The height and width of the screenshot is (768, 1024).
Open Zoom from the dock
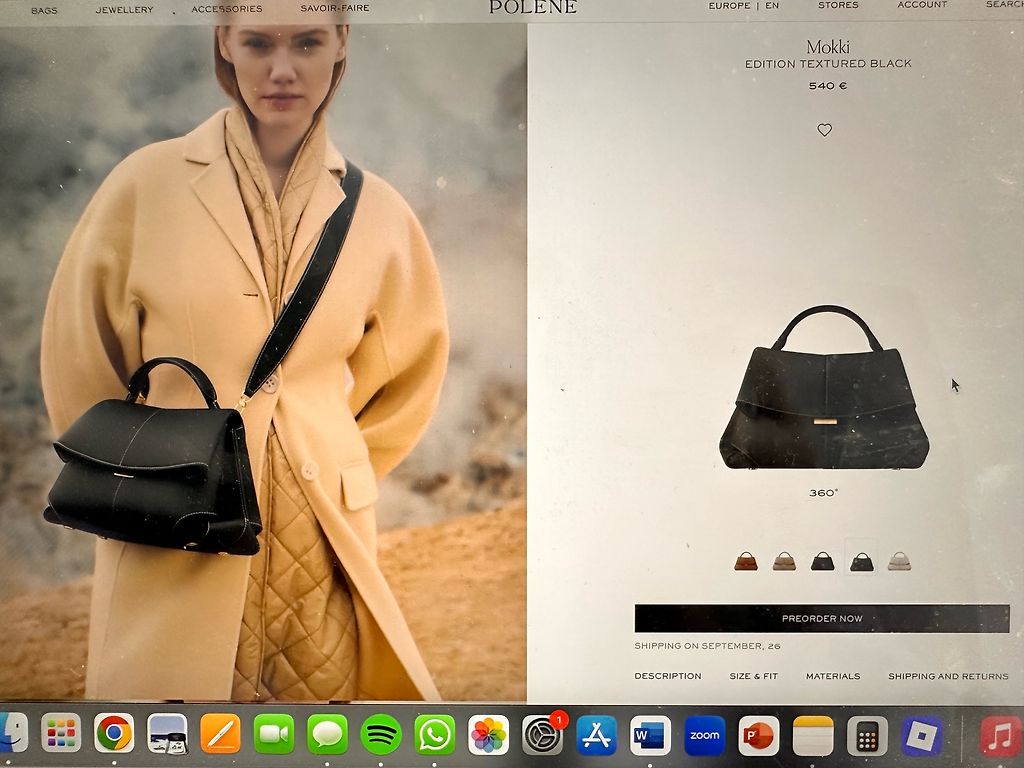pos(704,735)
